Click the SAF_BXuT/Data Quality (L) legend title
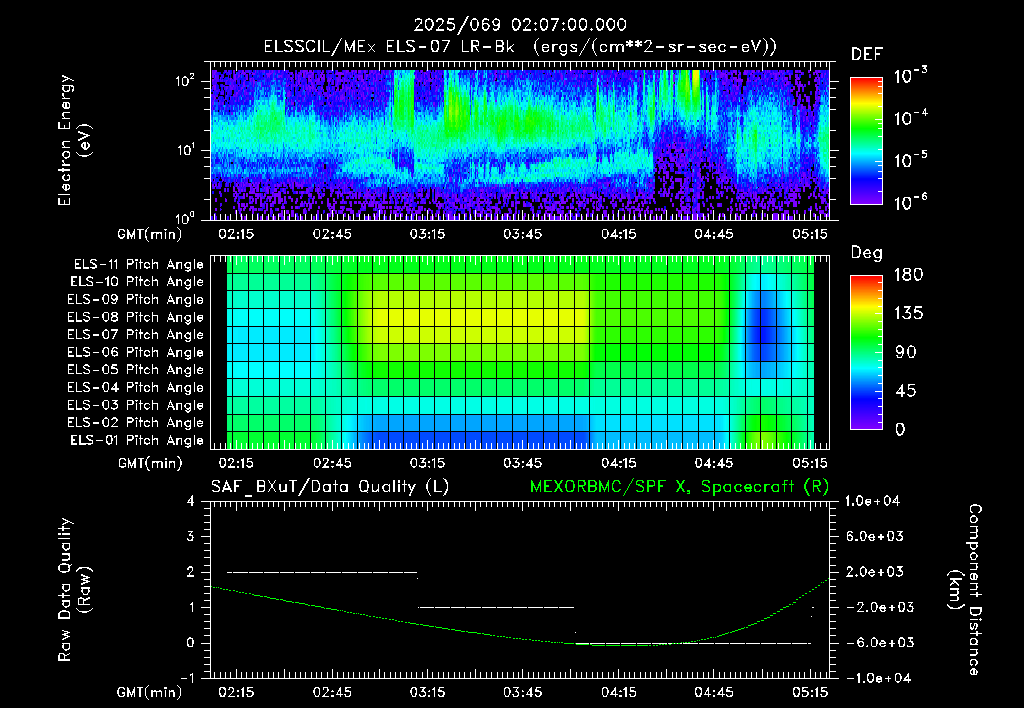 [x=330, y=487]
